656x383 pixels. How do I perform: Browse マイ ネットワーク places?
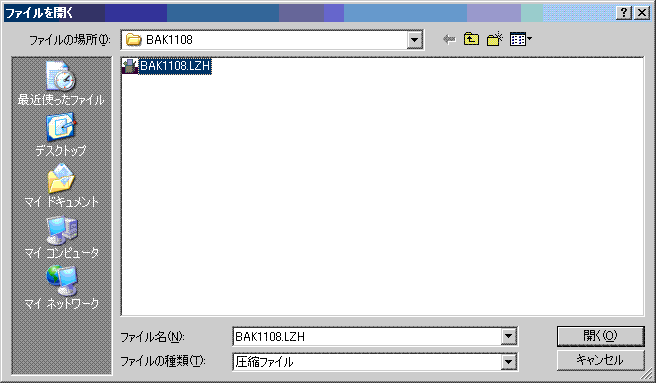tap(61, 288)
